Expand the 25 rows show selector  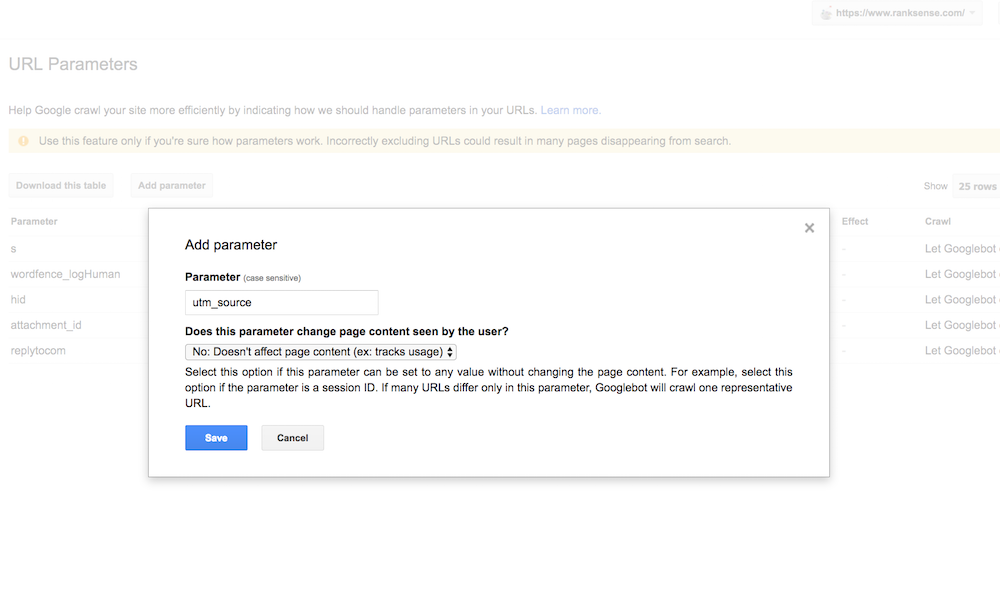976,186
